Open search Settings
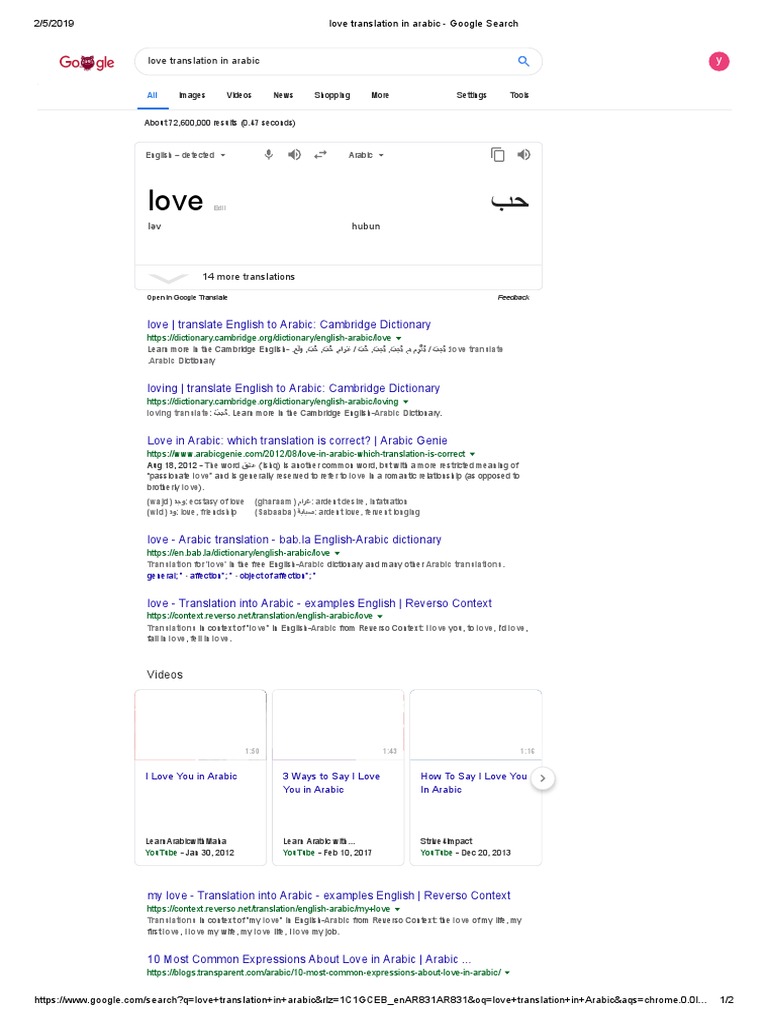The width and height of the screenshot is (768, 1024). (472, 95)
